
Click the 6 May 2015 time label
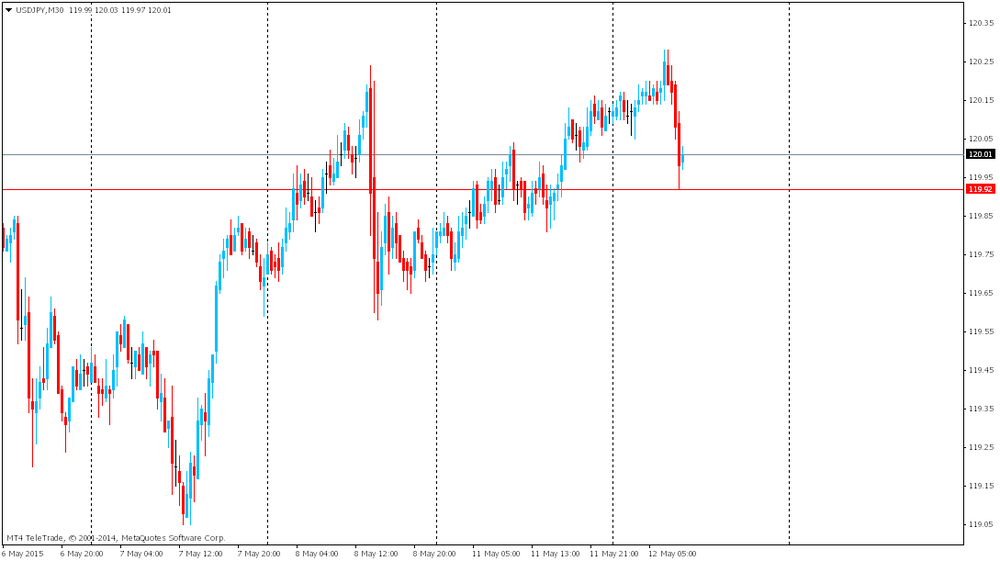pos(22,553)
